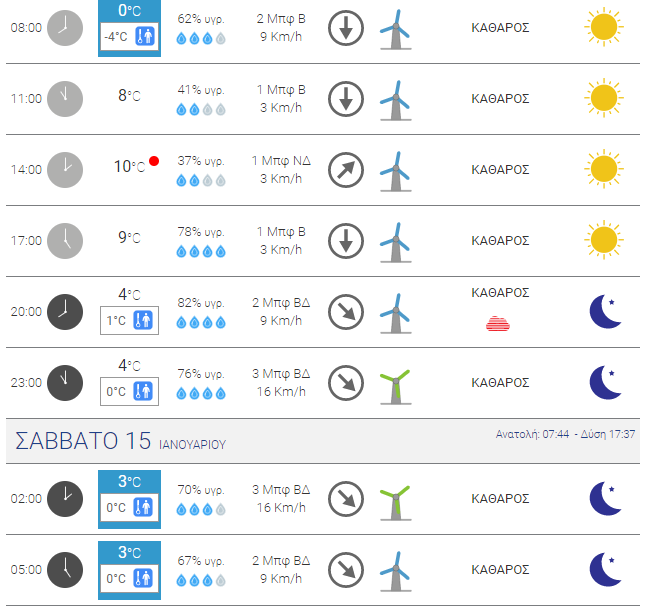653x610 pixels.
Task: Click the crescent moon icon at 02:00
Action: coord(606,498)
